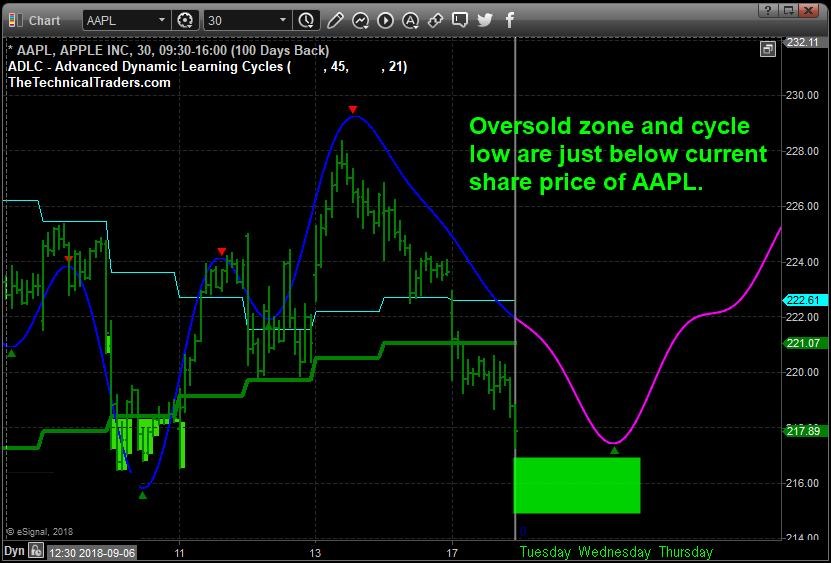Click the bright green oversold zone rectangle
The width and height of the screenshot is (831, 563).
point(577,485)
